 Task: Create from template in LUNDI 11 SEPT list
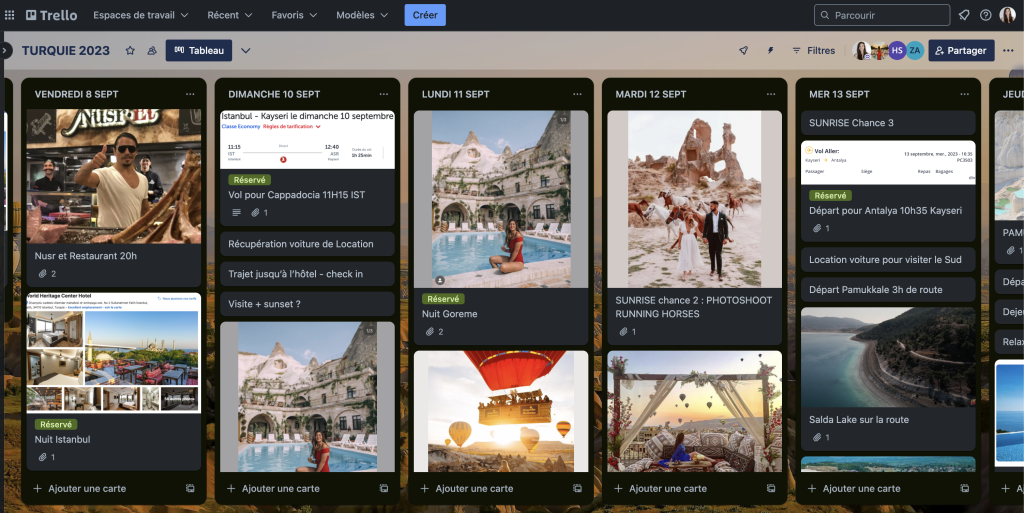(577, 488)
